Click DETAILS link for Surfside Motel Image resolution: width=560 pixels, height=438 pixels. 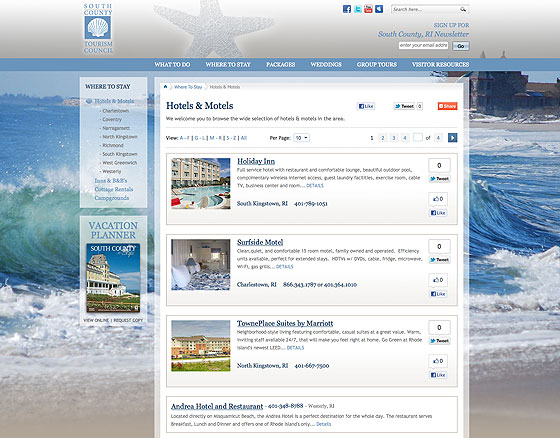point(285,267)
